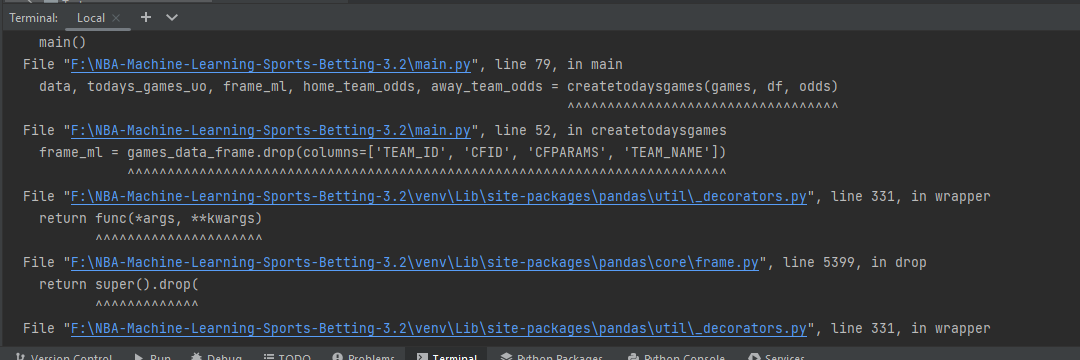The image size is (1080, 360).
Task: Open pandas core frame.py link
Action: point(415,263)
